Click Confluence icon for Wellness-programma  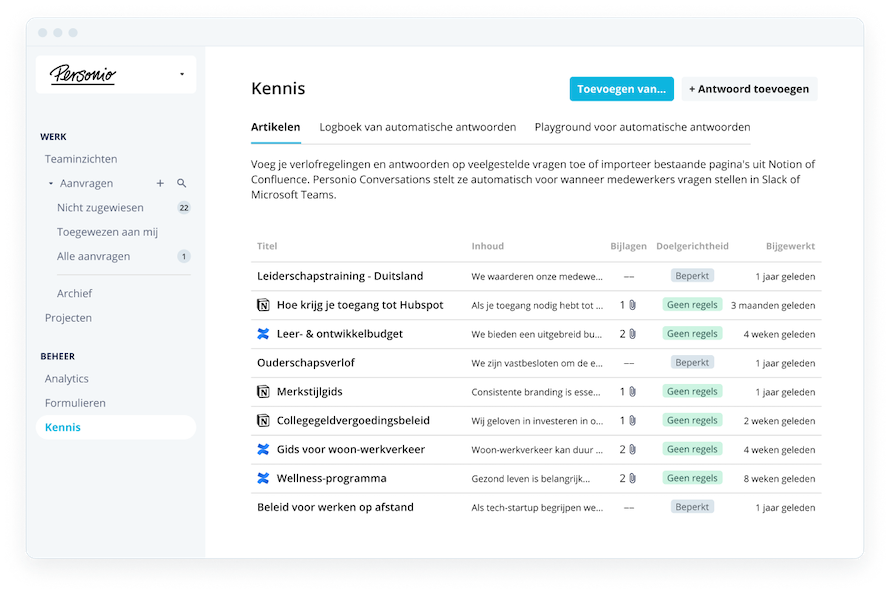(263, 479)
